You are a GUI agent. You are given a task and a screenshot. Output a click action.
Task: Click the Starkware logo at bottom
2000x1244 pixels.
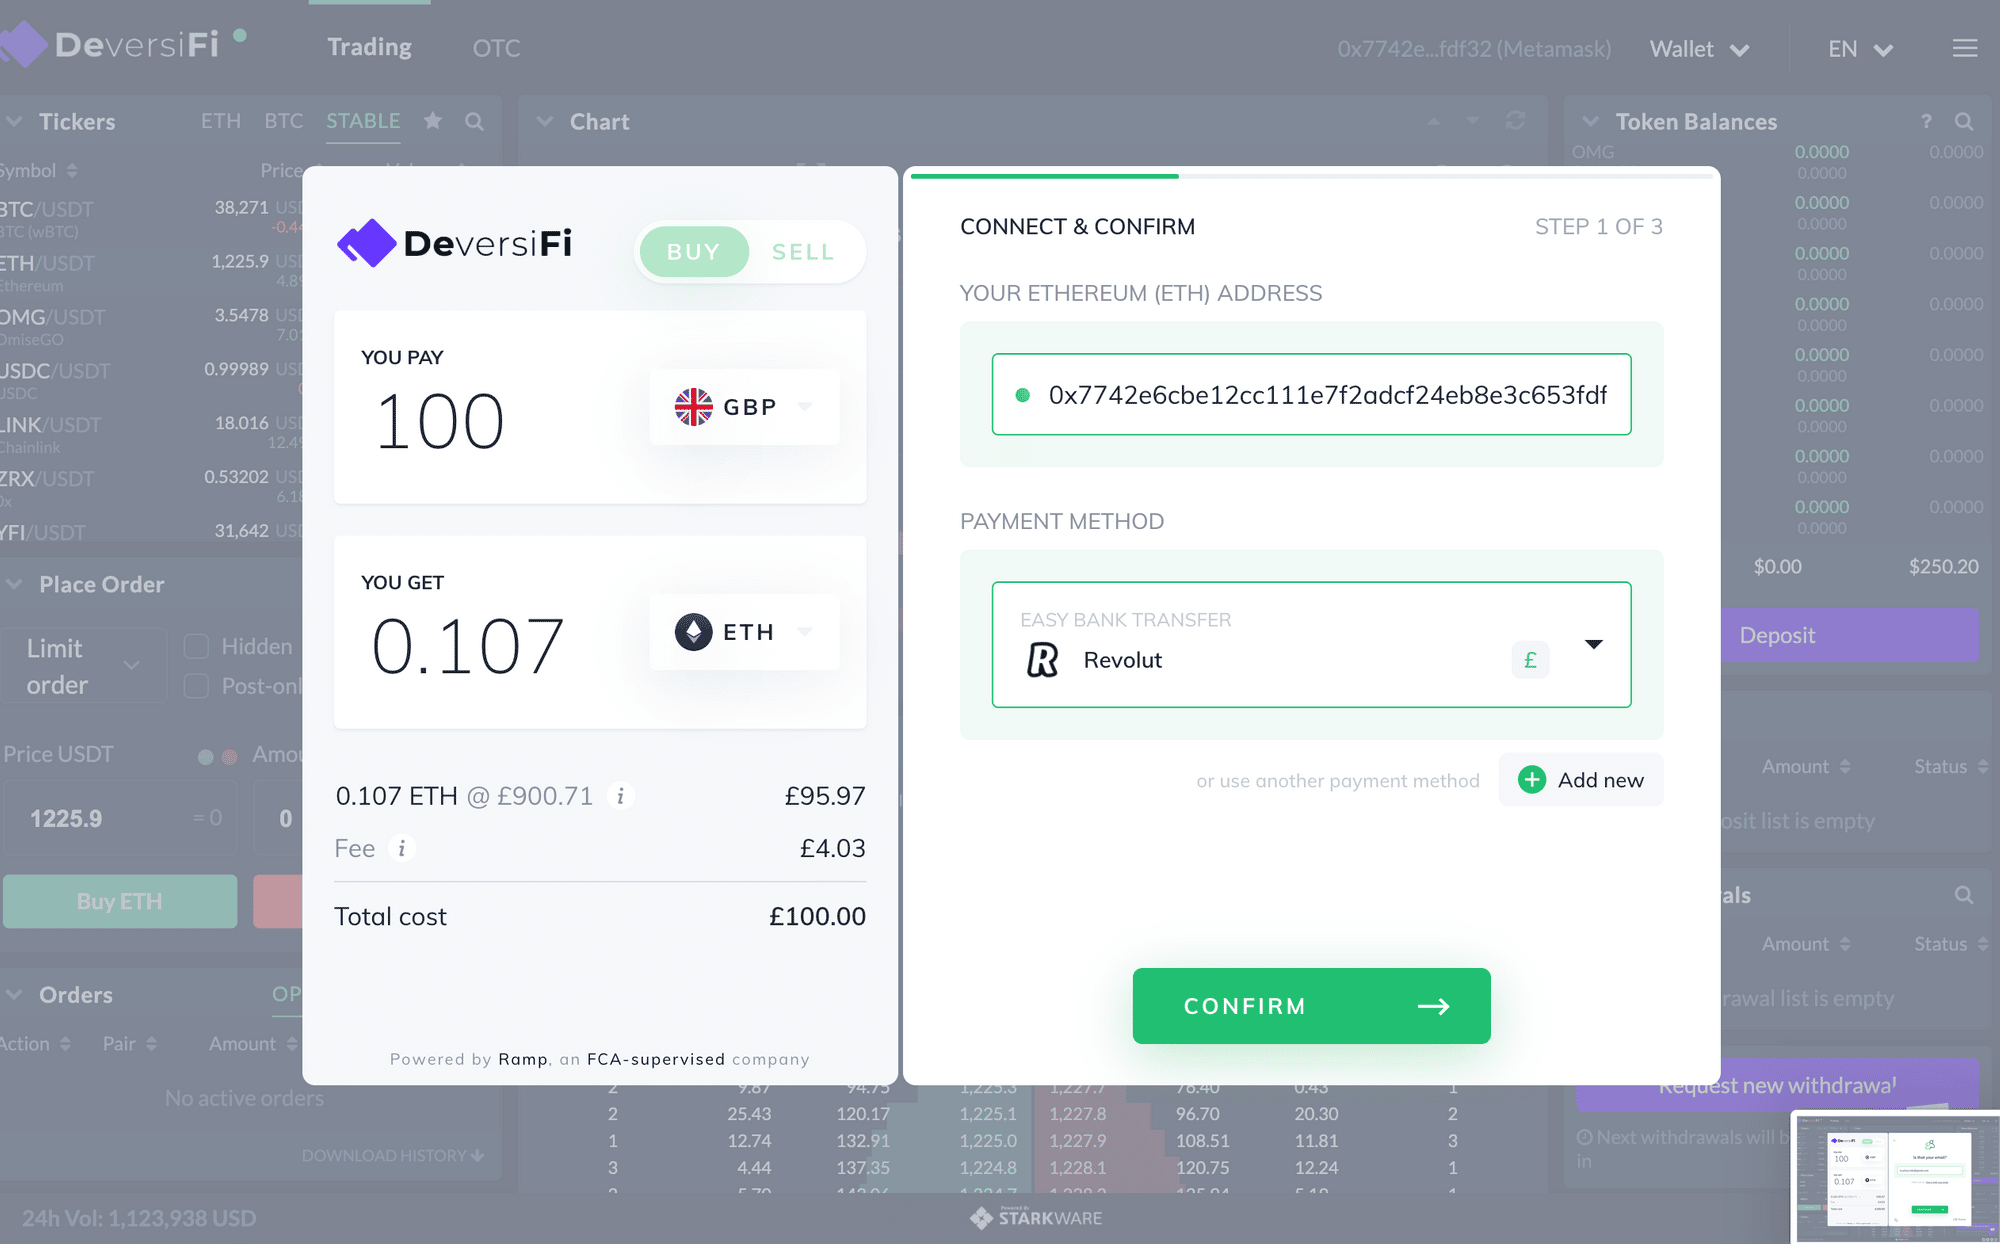1036,1217
